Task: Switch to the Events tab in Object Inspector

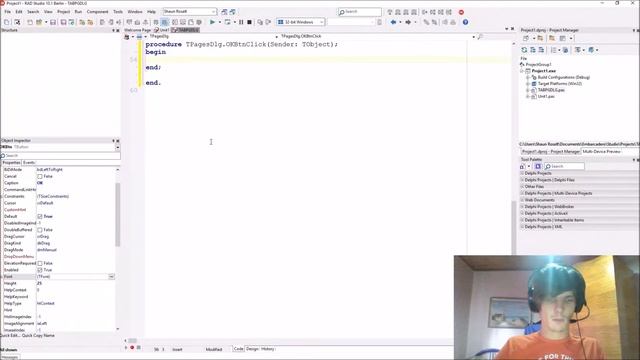Action: coord(29,162)
